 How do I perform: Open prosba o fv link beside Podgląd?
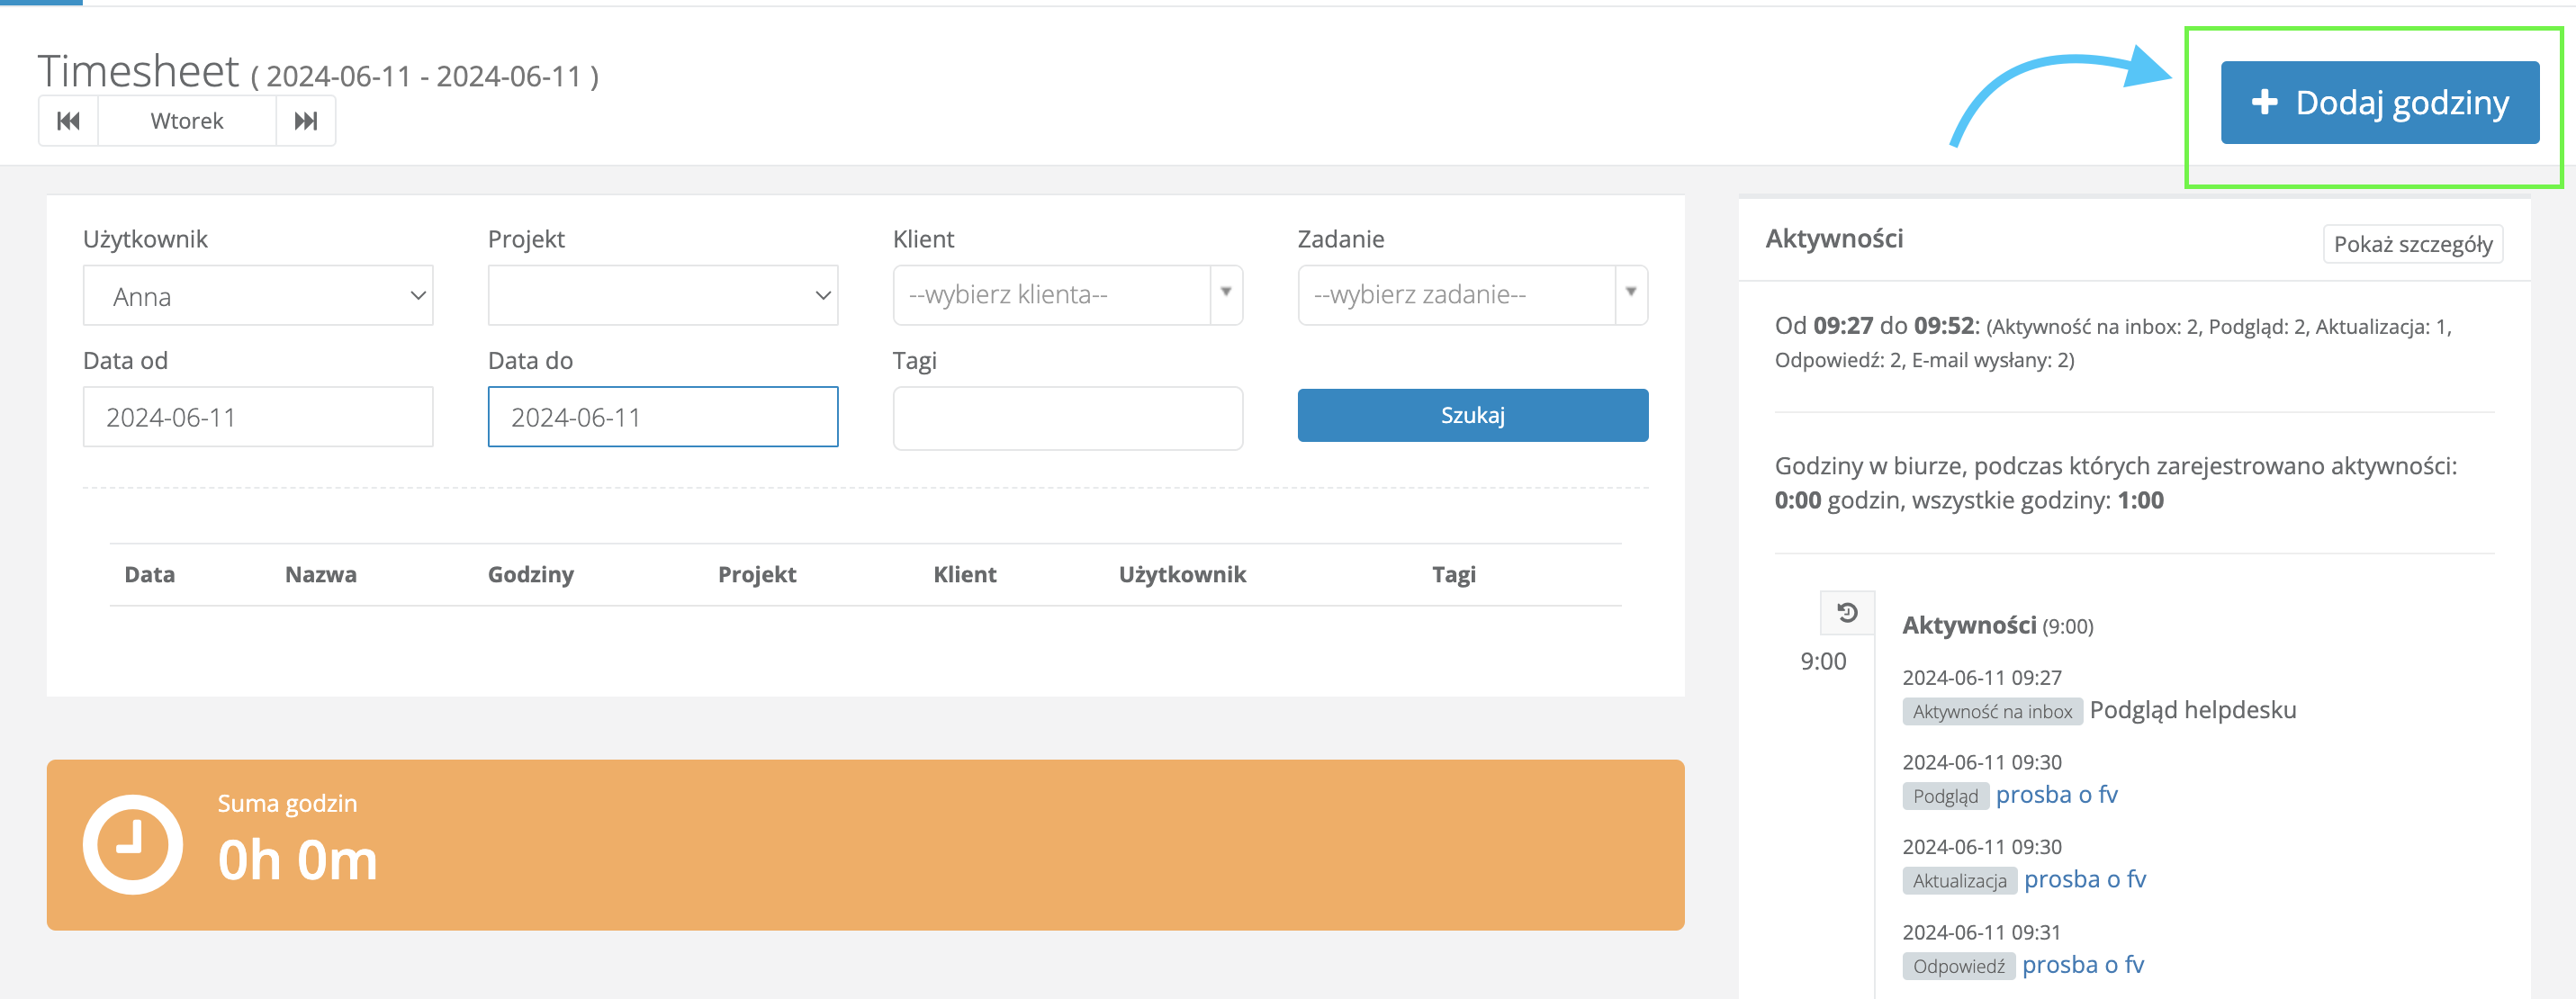pyautogui.click(x=2057, y=795)
